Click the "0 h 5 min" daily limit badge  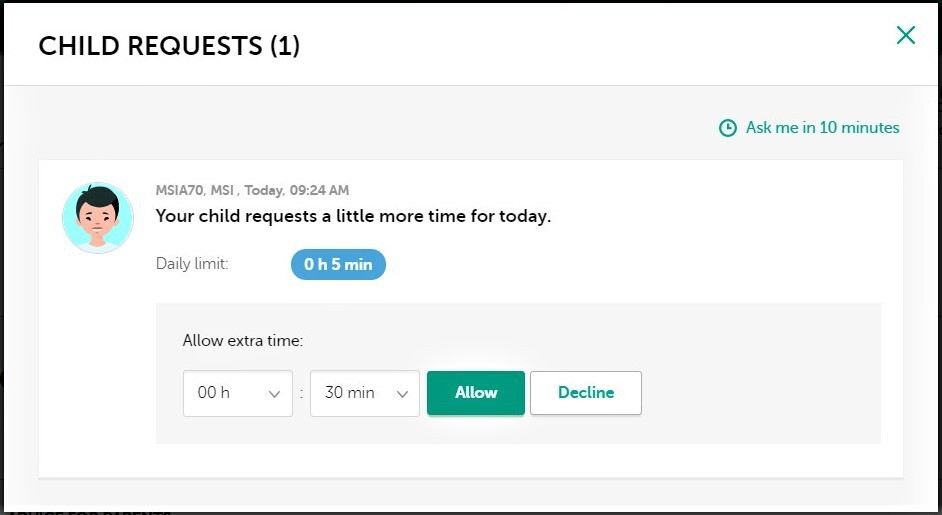[338, 265]
